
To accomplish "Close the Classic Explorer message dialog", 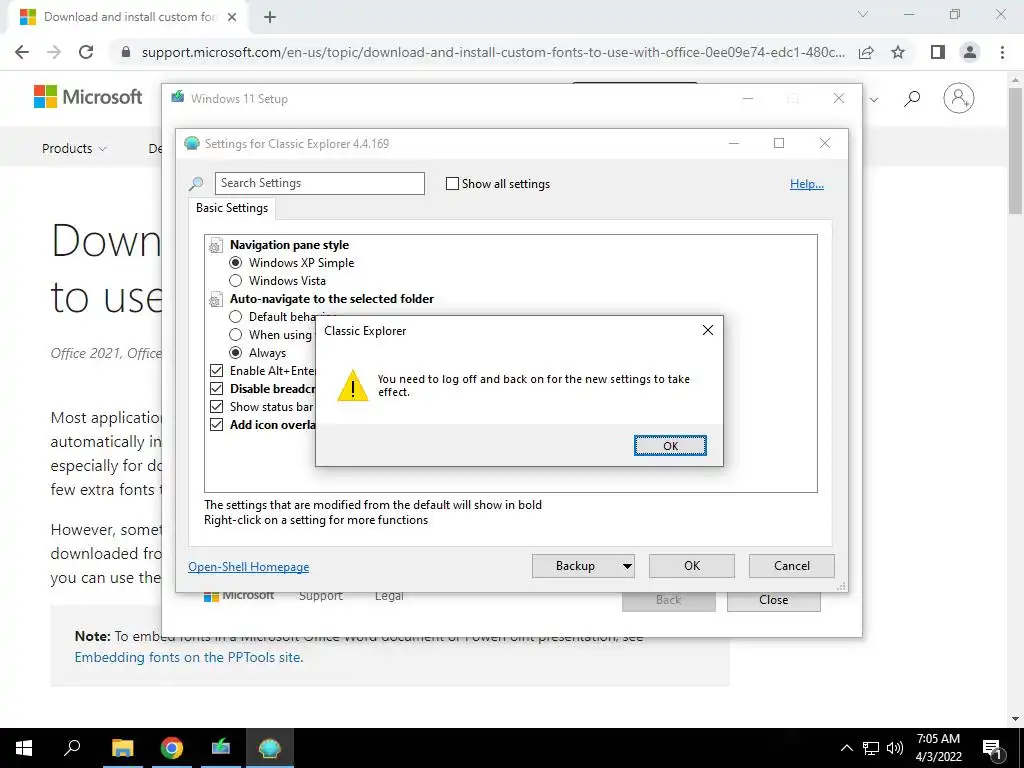I will point(707,330).
